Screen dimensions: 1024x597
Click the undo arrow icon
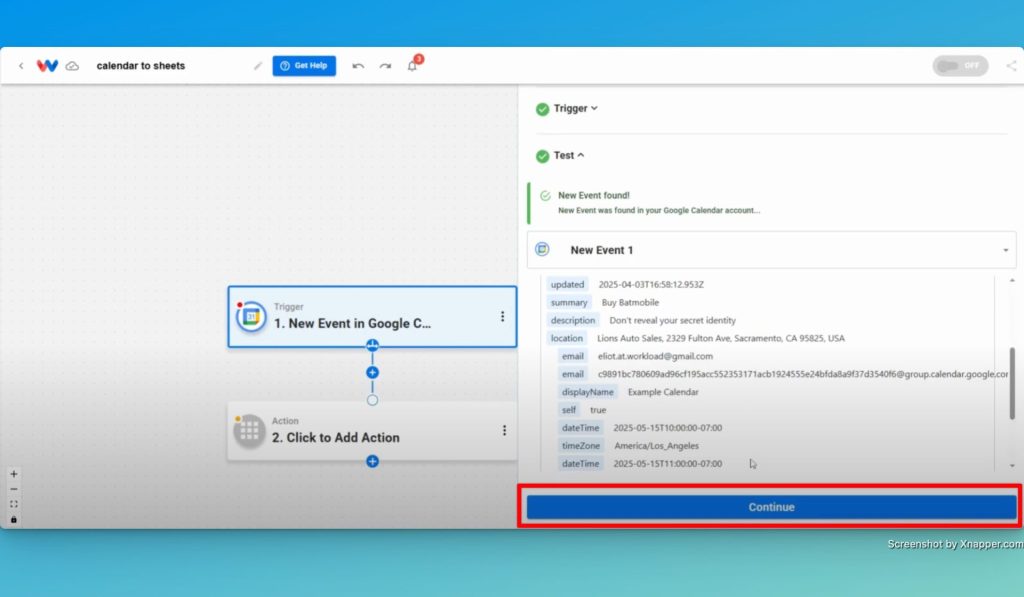[x=358, y=66]
